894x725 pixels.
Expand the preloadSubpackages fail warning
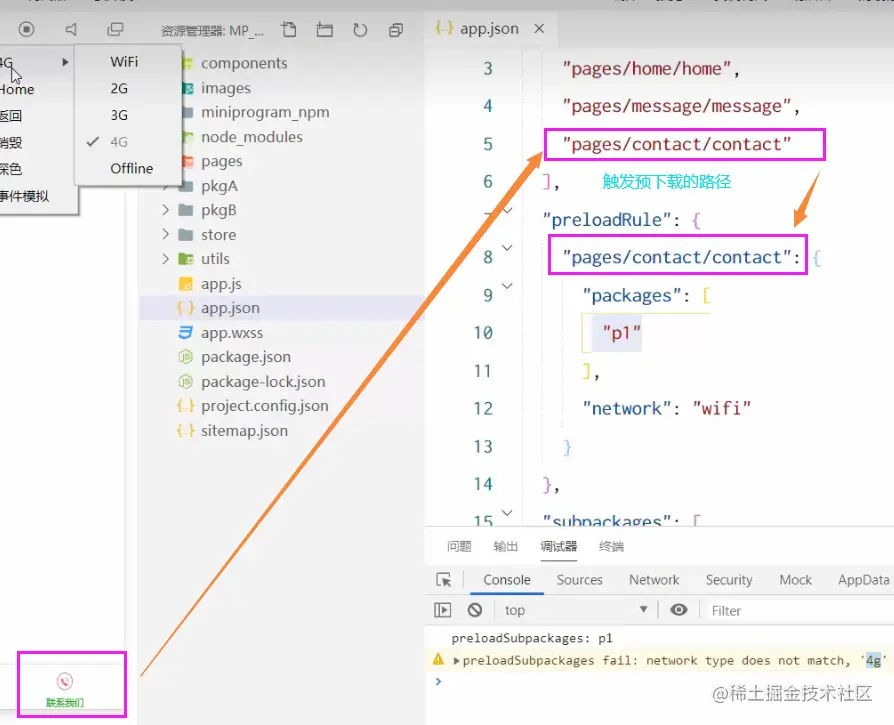point(457,661)
